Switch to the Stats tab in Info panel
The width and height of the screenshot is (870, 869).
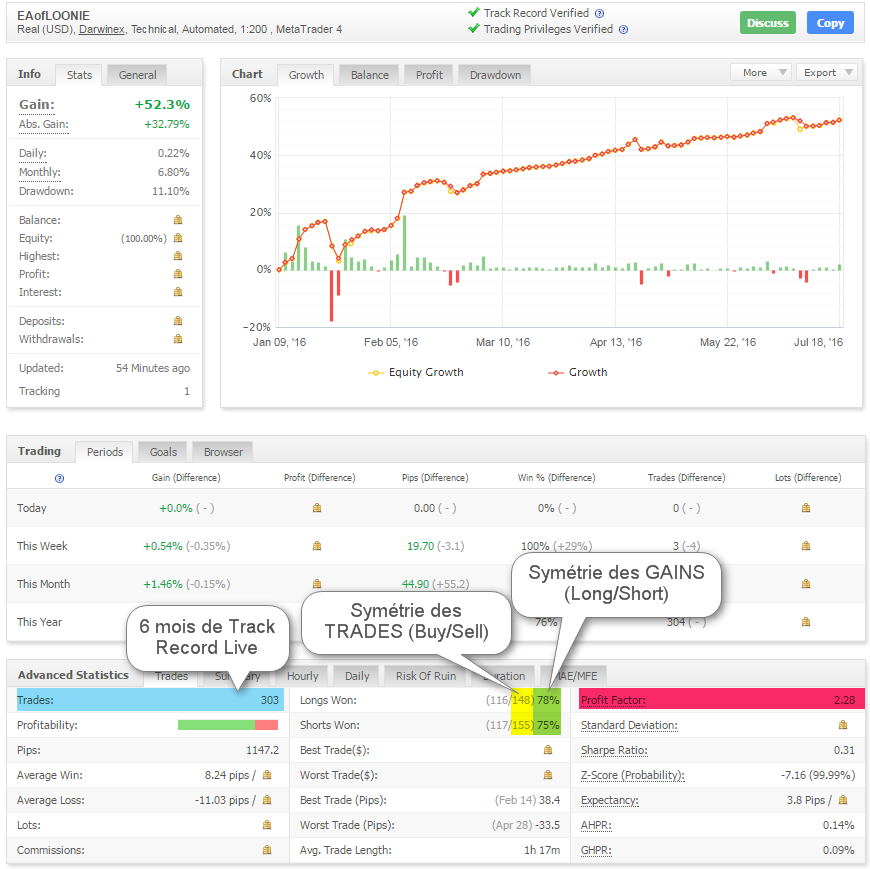pyautogui.click(x=79, y=75)
